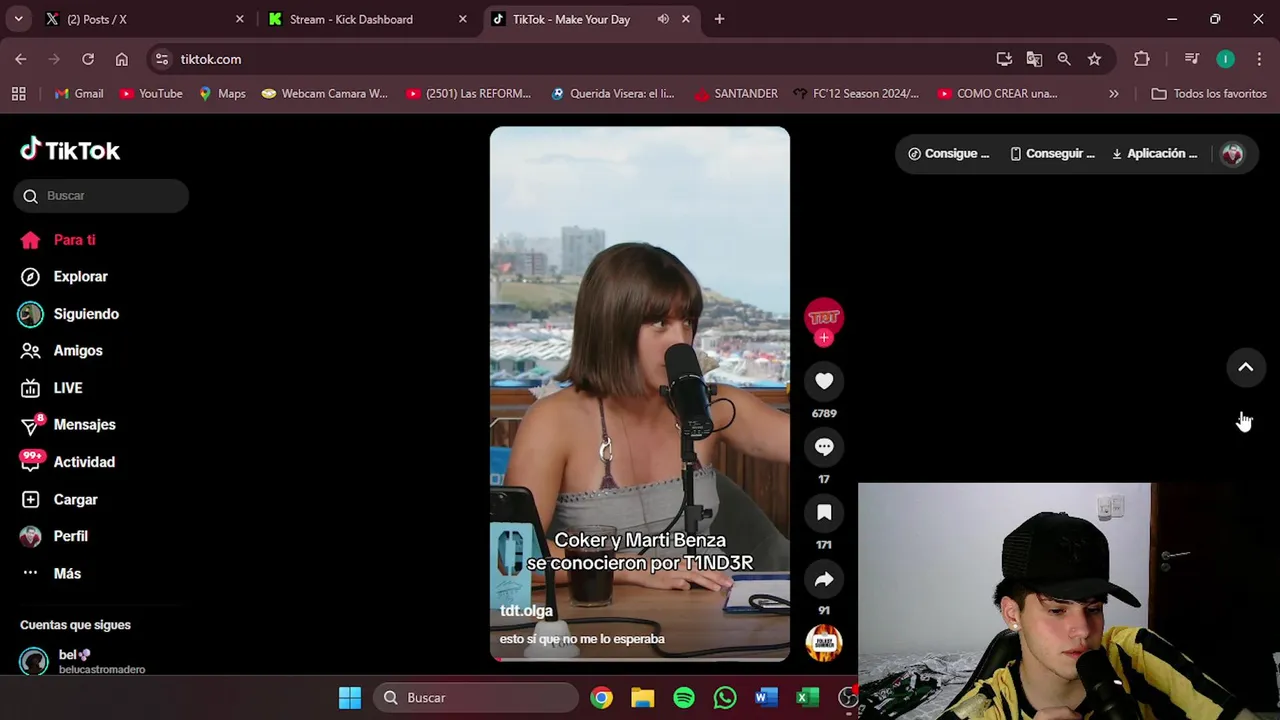Click the Conseguir app button

pos(1052,154)
